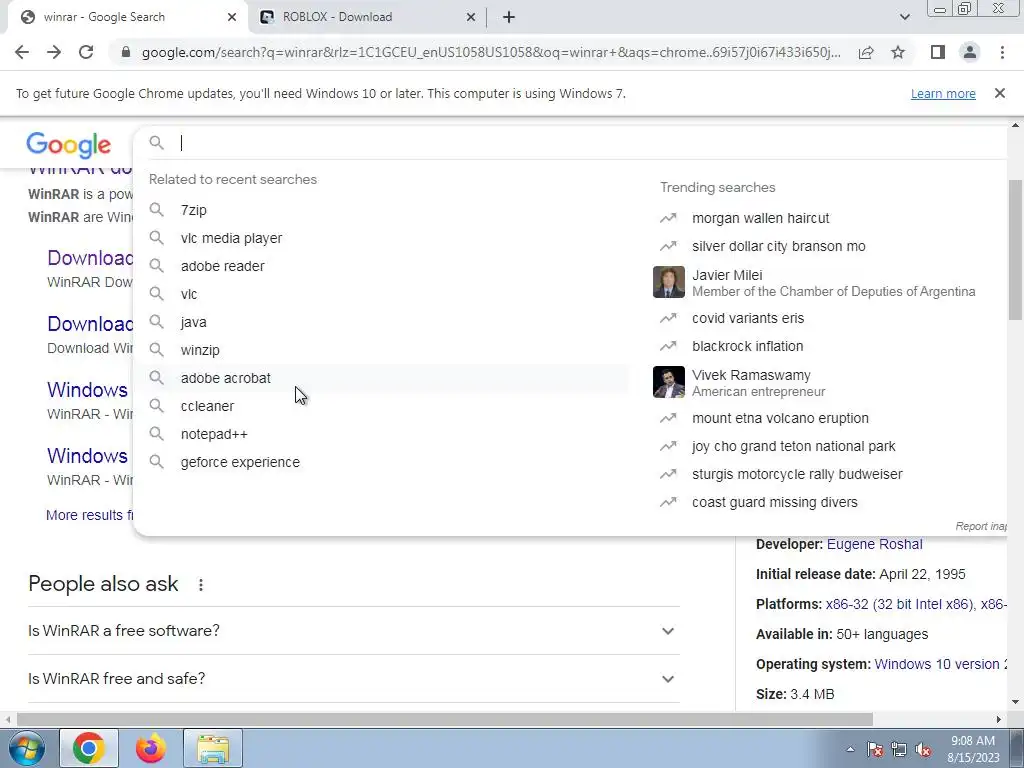Click the horizontal page scrollbar thumb
Image resolution: width=1024 pixels, height=768 pixels.
[445, 719]
